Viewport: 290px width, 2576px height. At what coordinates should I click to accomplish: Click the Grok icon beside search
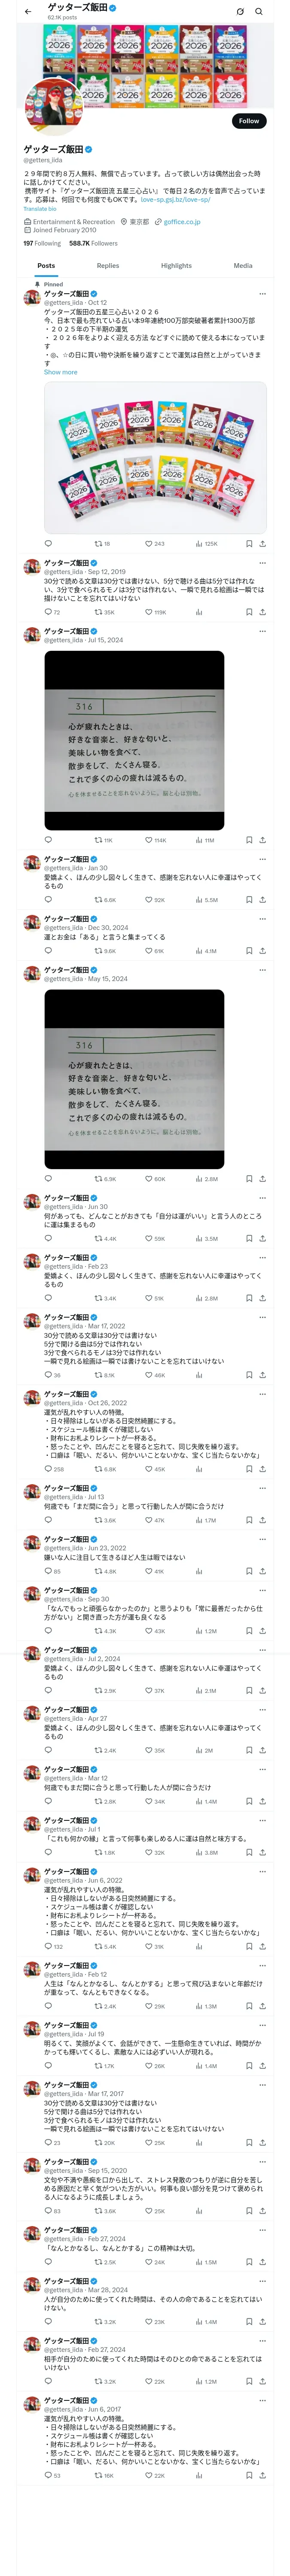coord(240,12)
